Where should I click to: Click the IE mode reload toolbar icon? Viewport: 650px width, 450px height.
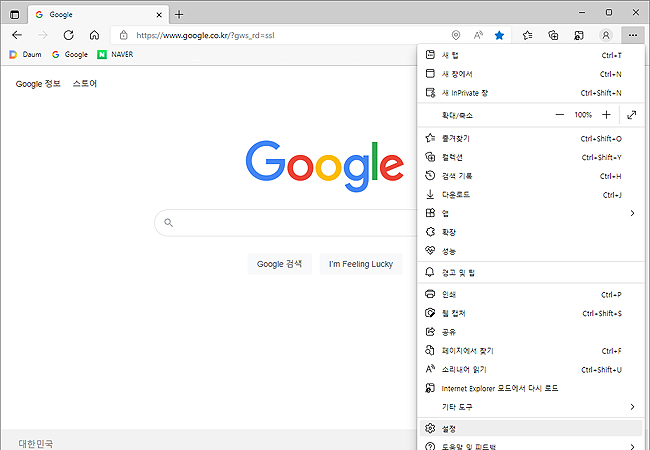[579, 35]
